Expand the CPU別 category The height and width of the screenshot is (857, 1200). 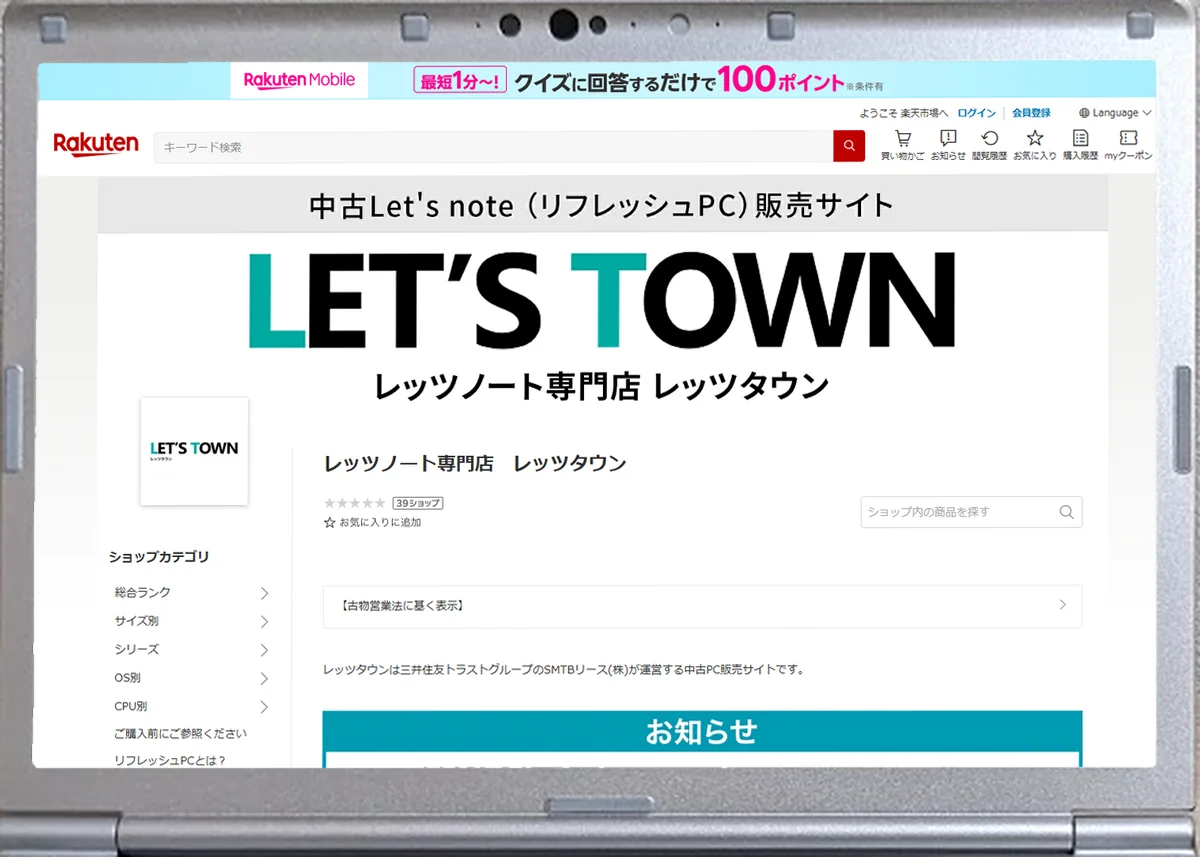click(x=191, y=707)
